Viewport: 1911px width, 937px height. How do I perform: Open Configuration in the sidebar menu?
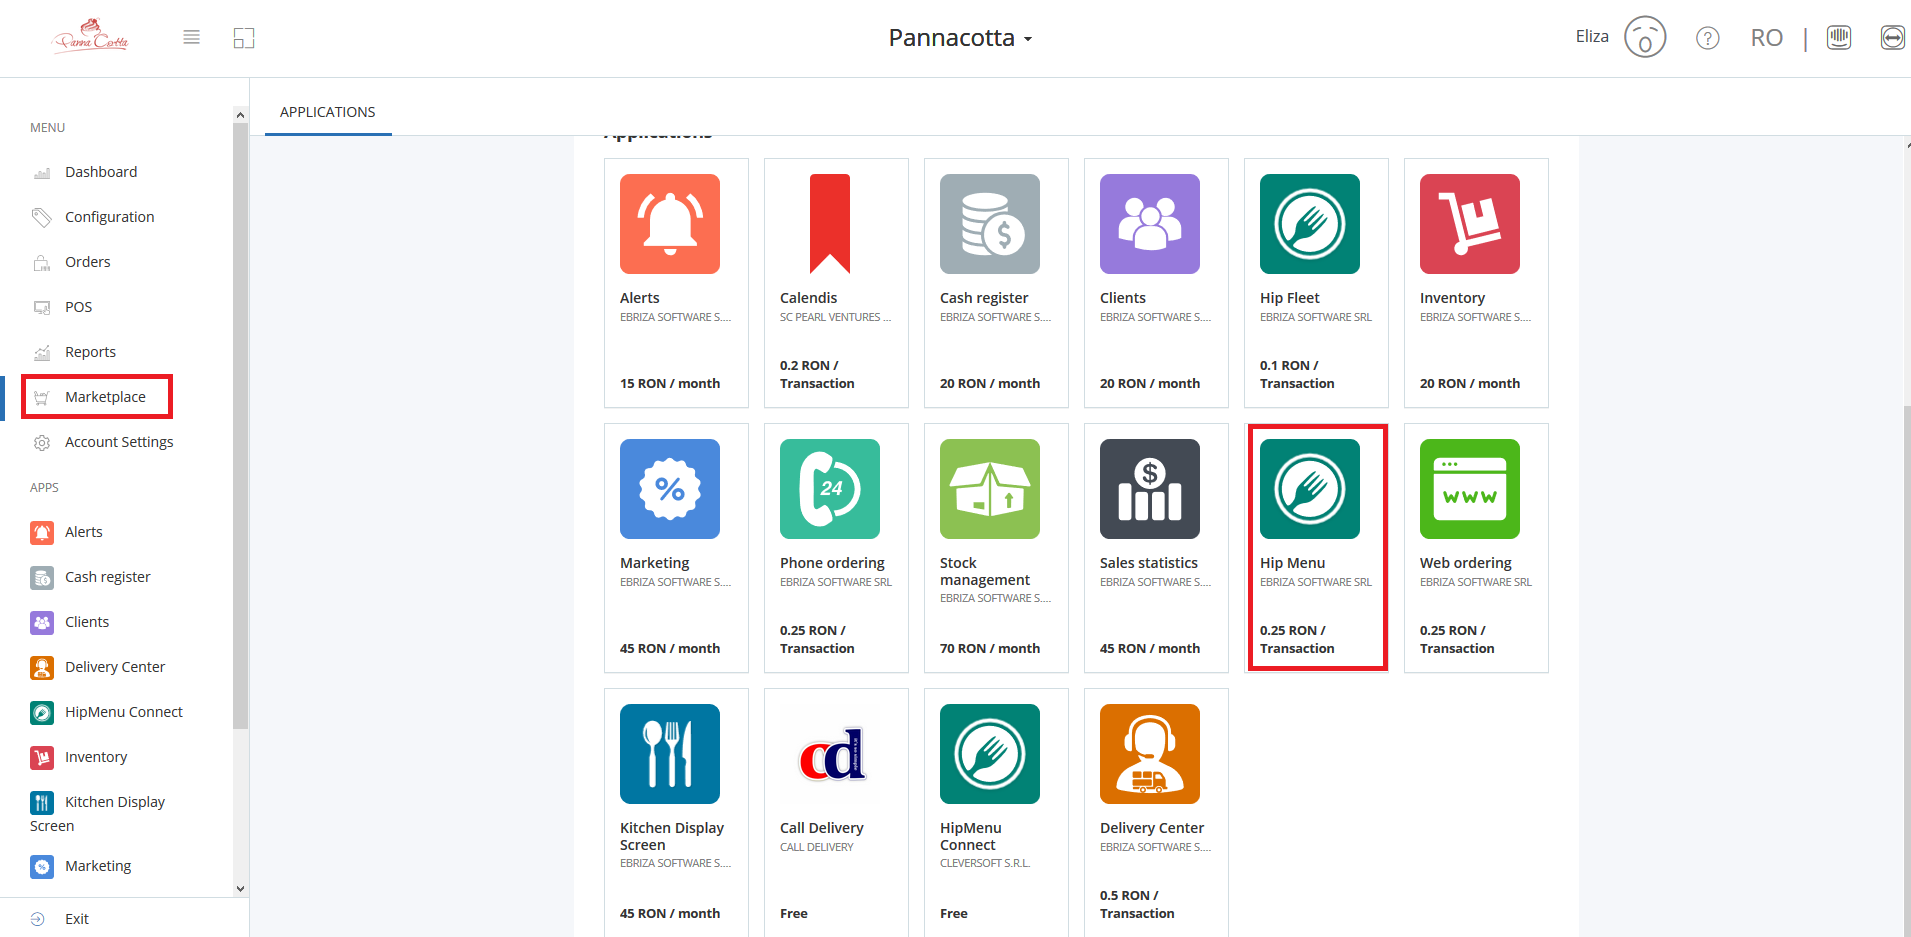pos(109,217)
